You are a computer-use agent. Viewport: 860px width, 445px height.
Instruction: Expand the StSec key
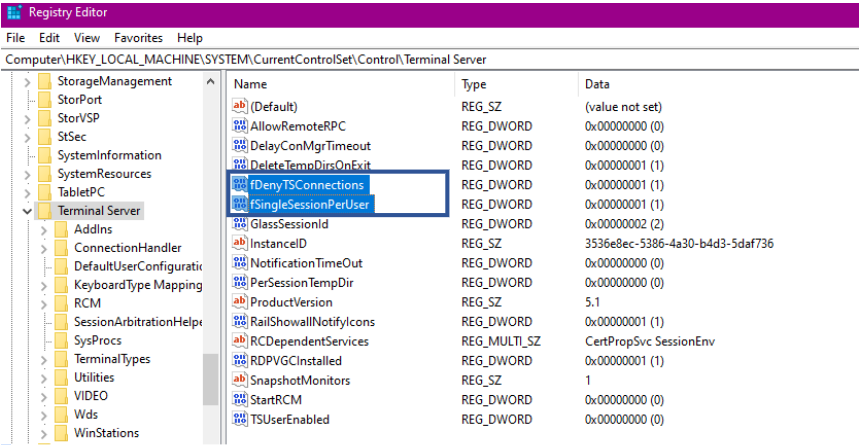coord(27,137)
